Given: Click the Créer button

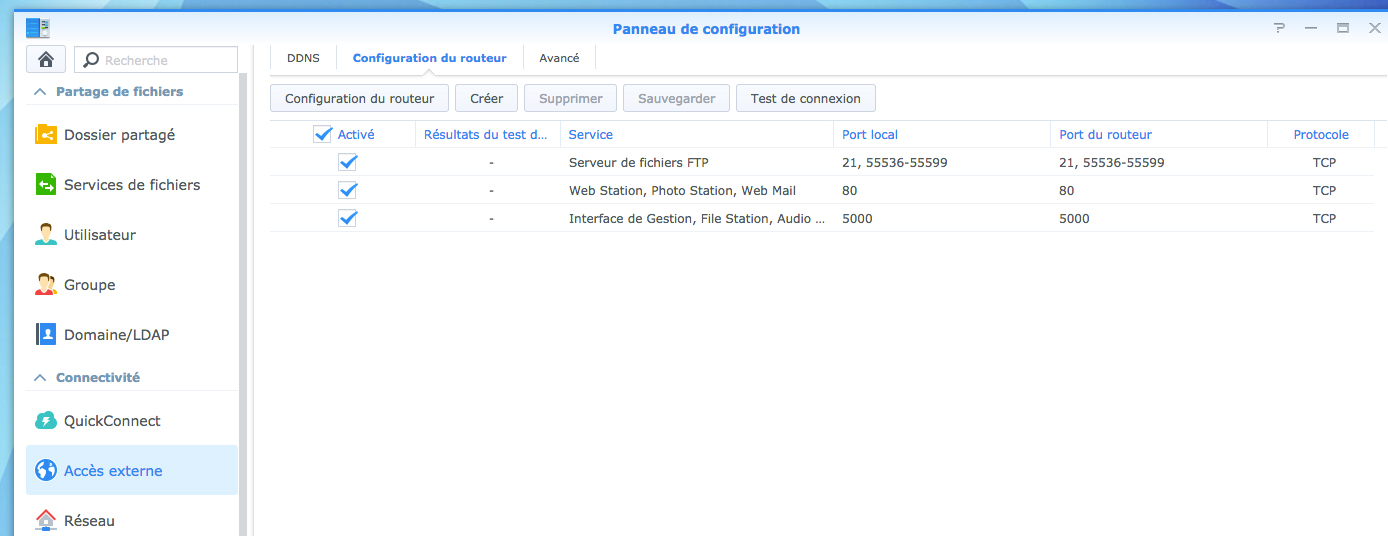Looking at the screenshot, I should coord(486,98).
